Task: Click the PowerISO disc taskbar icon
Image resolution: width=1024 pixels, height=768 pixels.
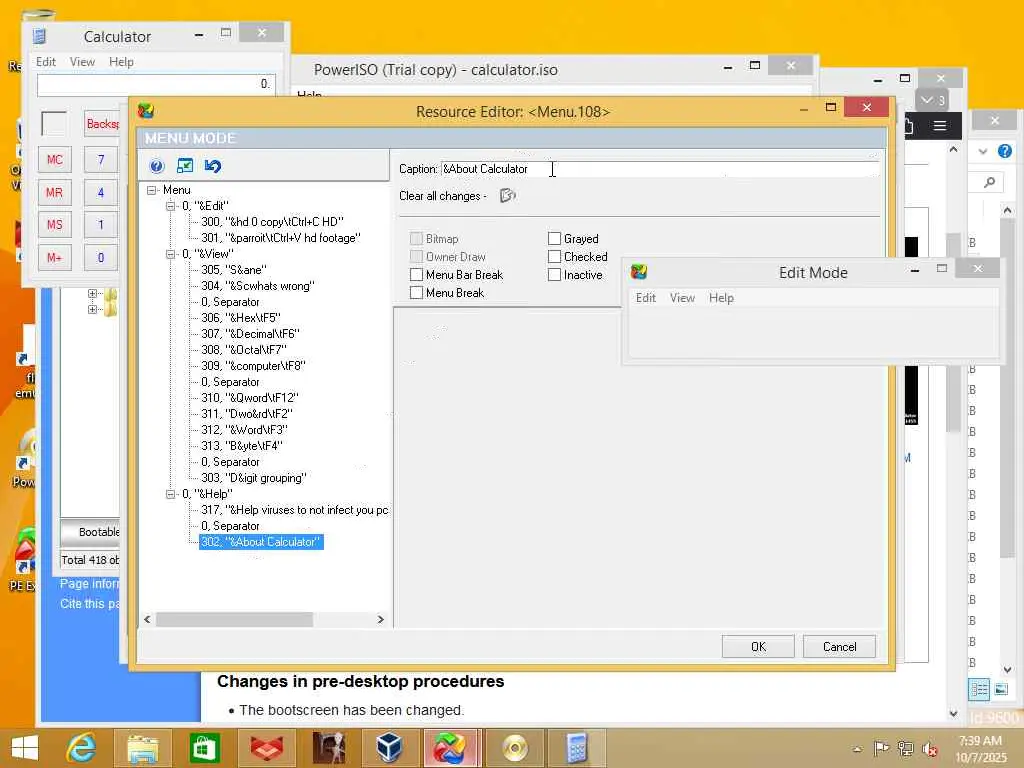Action: click(x=515, y=748)
